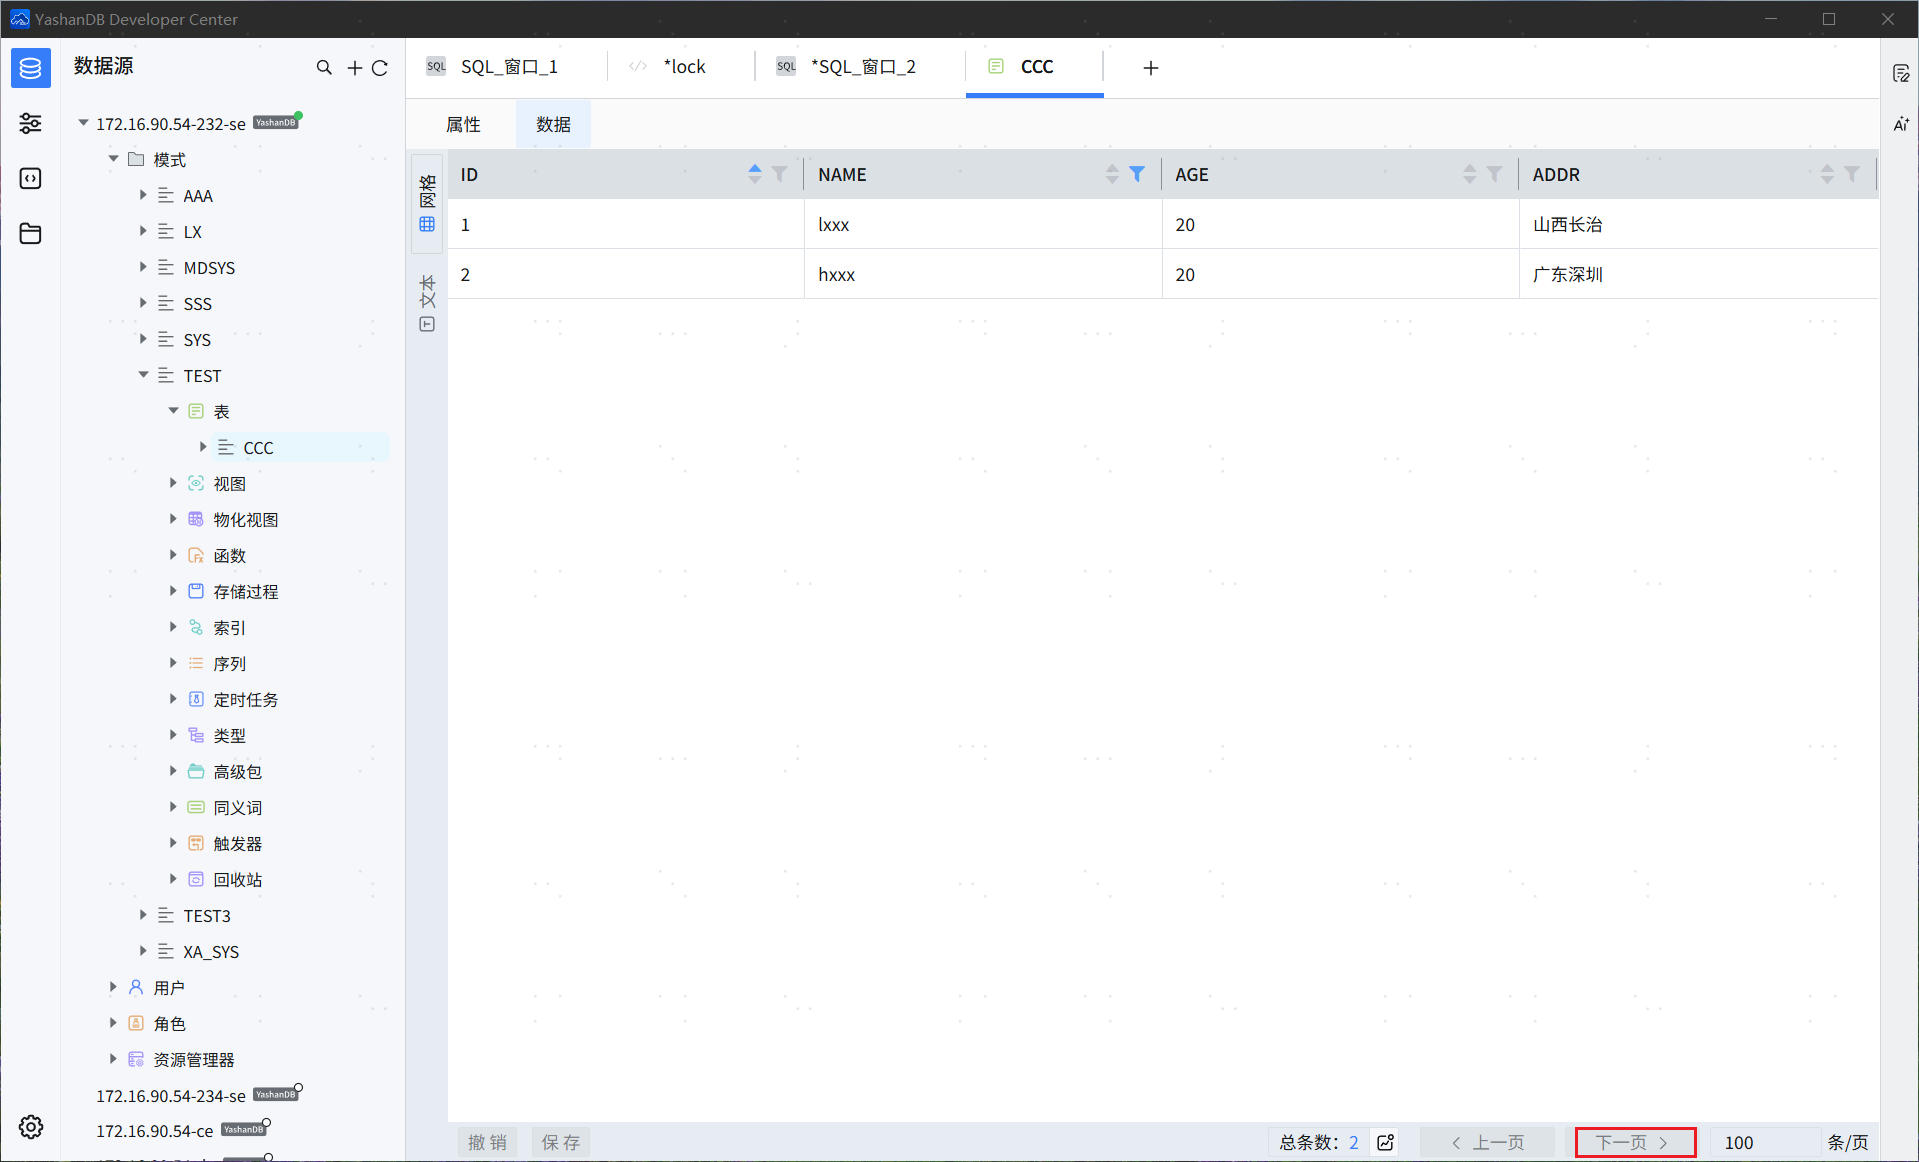The height and width of the screenshot is (1162, 1919).
Task: Click the rows-per-page input showing 100
Action: pos(1764,1142)
